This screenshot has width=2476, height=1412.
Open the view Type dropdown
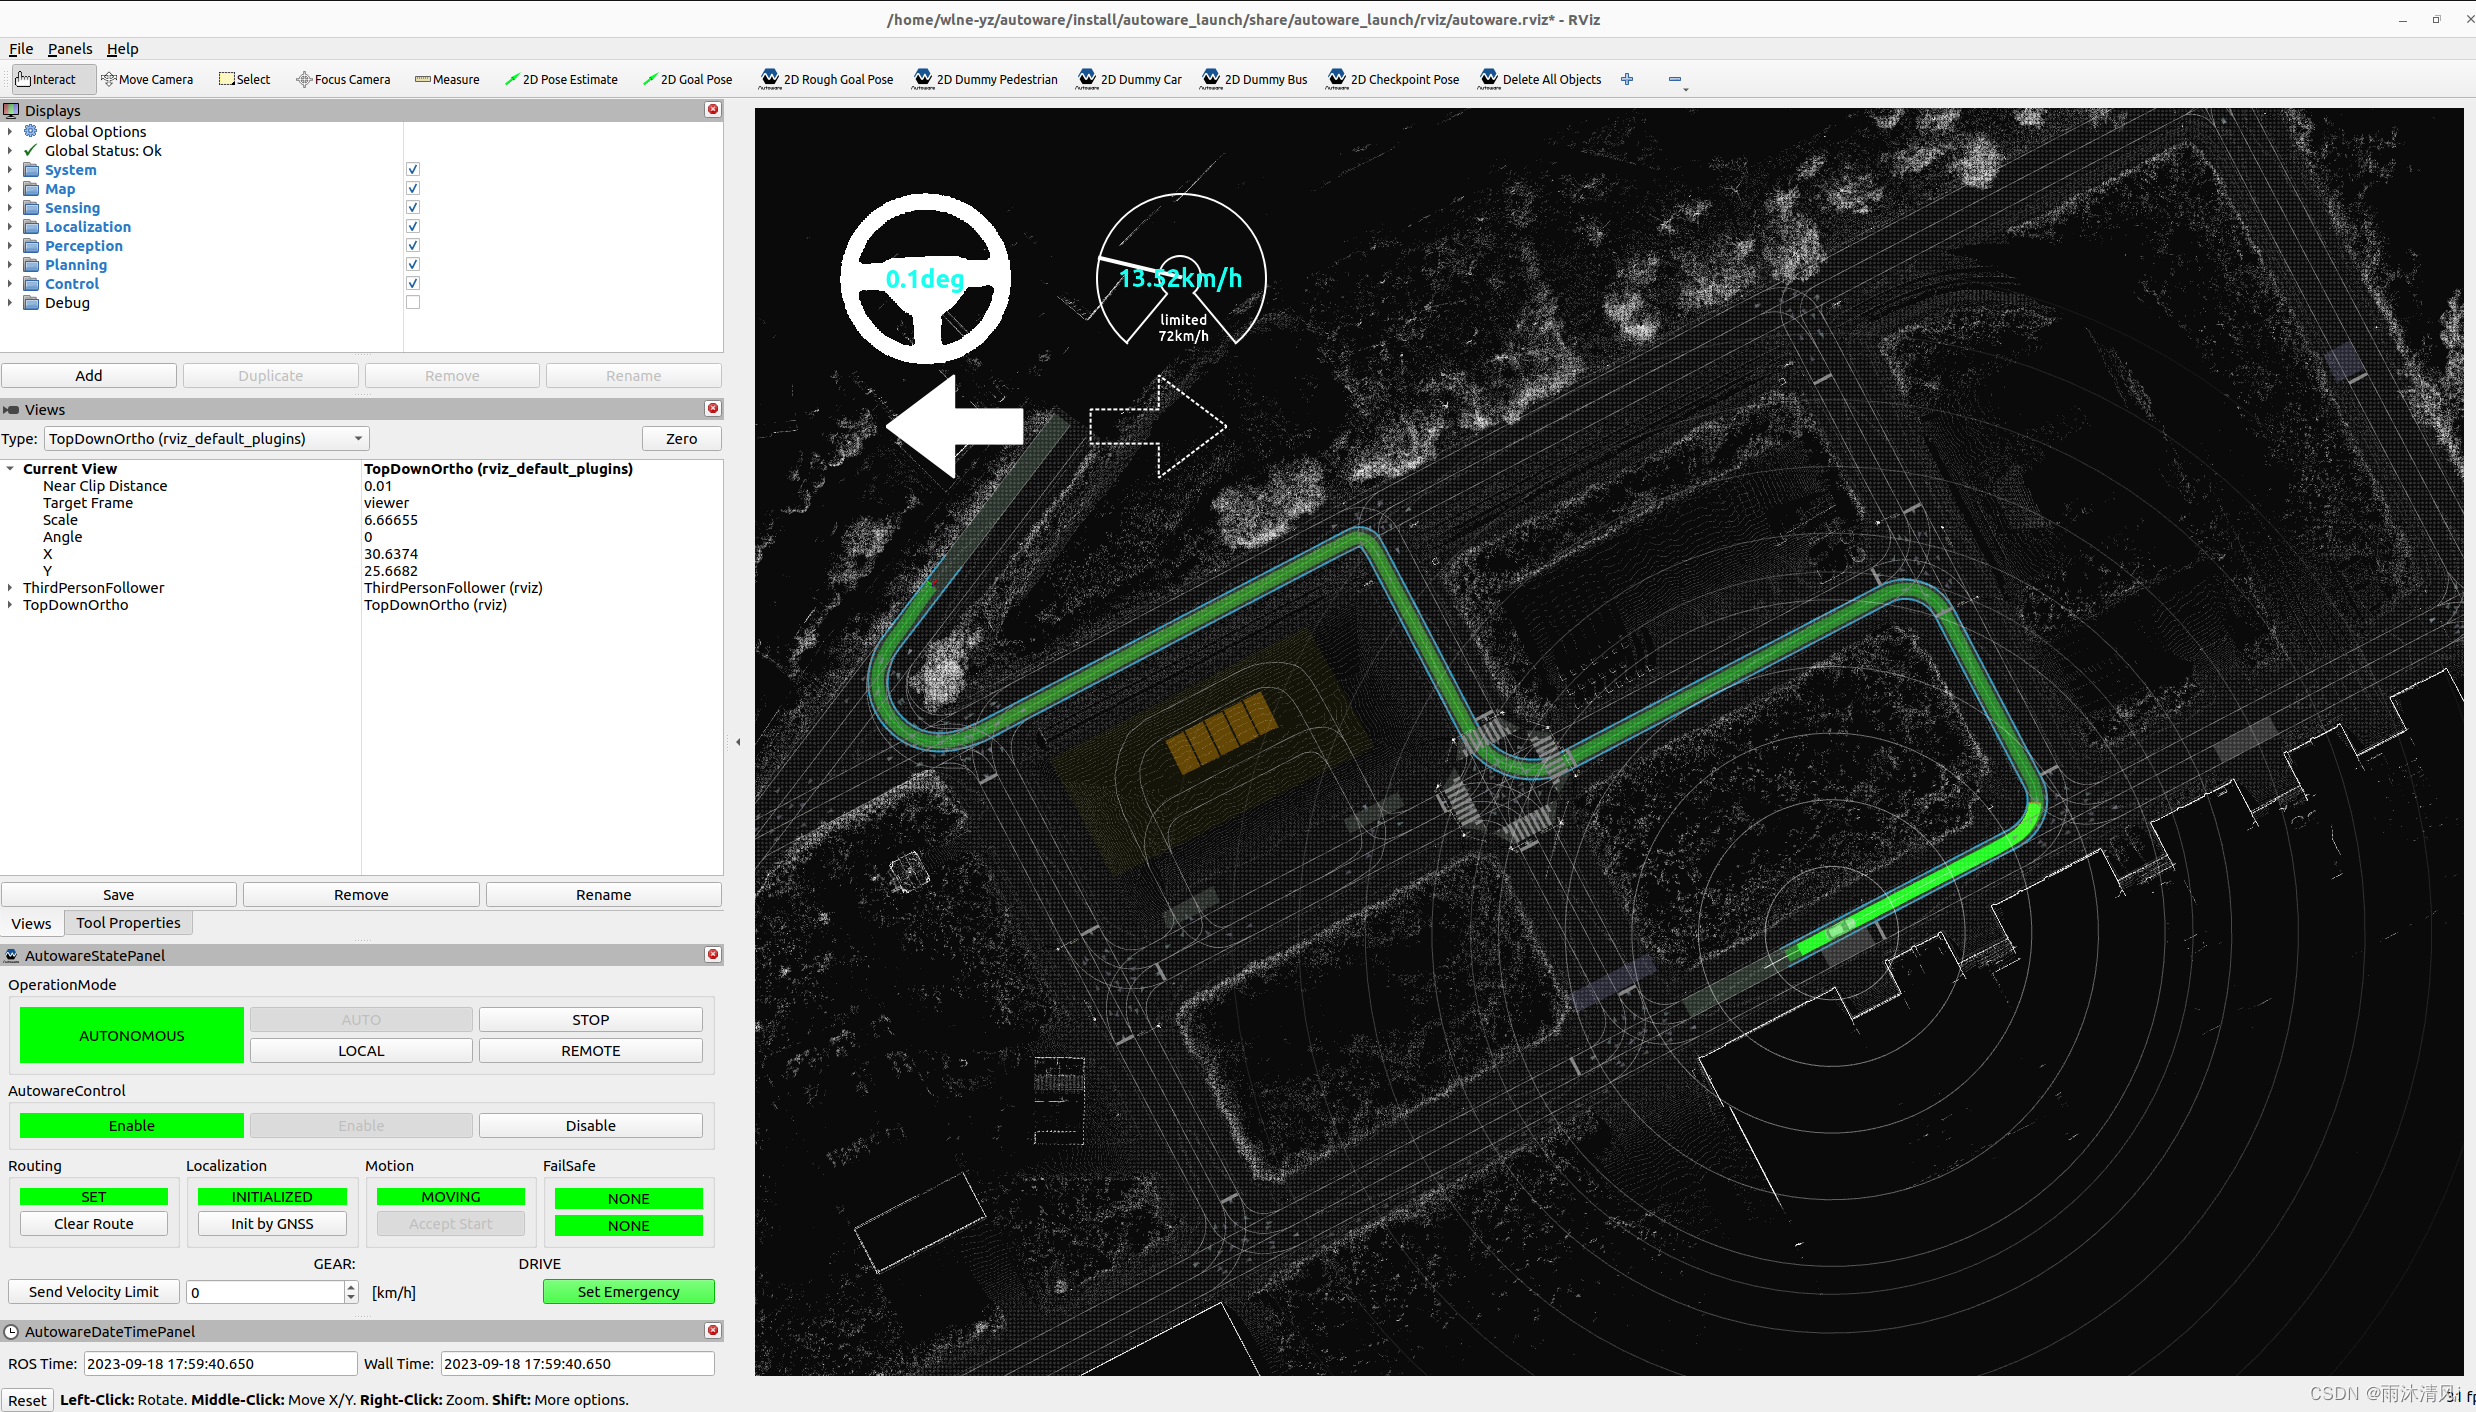[207, 439]
